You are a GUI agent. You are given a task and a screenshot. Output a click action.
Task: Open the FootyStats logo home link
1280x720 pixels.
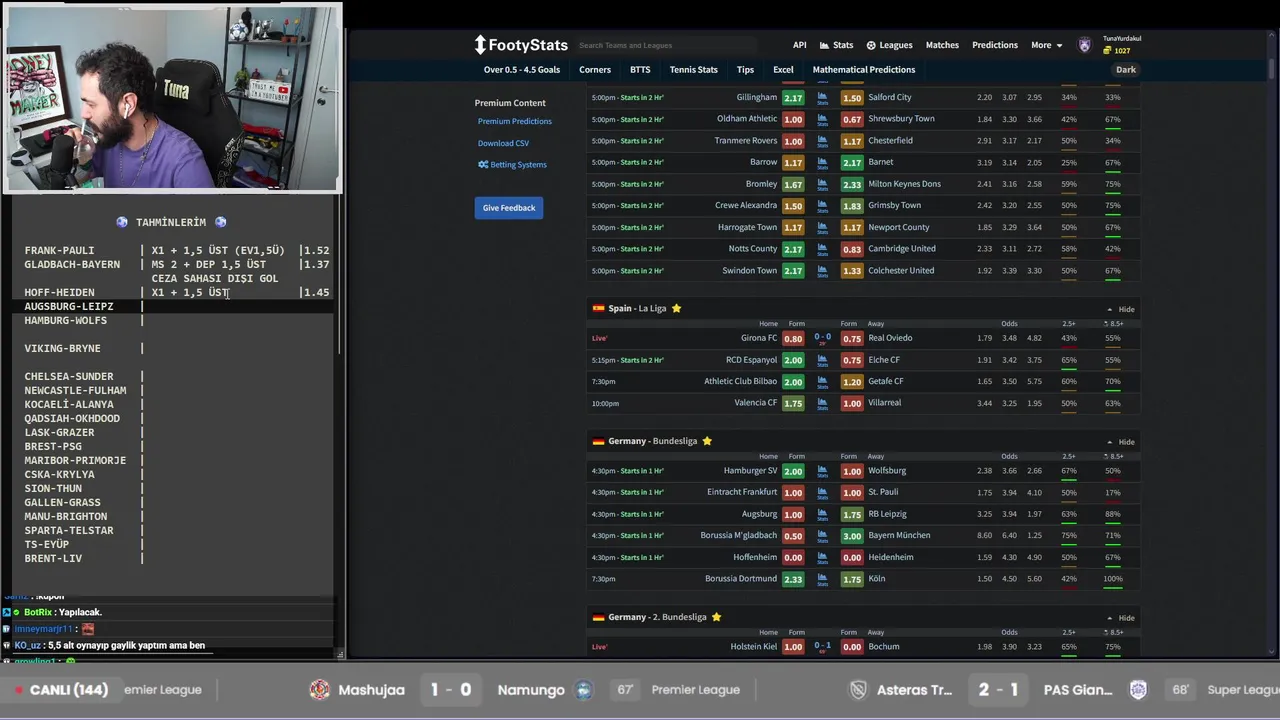(x=521, y=45)
